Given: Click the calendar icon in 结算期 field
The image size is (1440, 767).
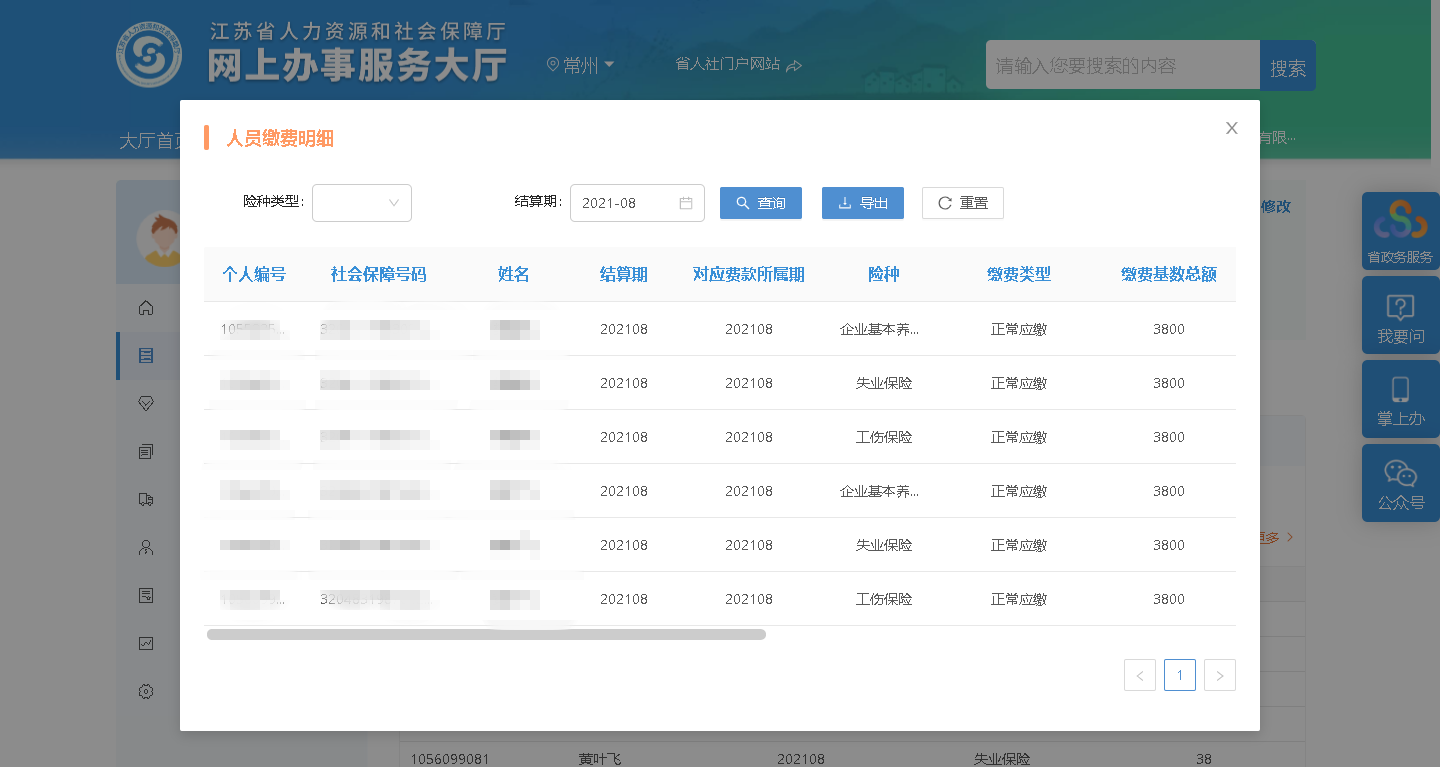Looking at the screenshot, I should (x=686, y=203).
